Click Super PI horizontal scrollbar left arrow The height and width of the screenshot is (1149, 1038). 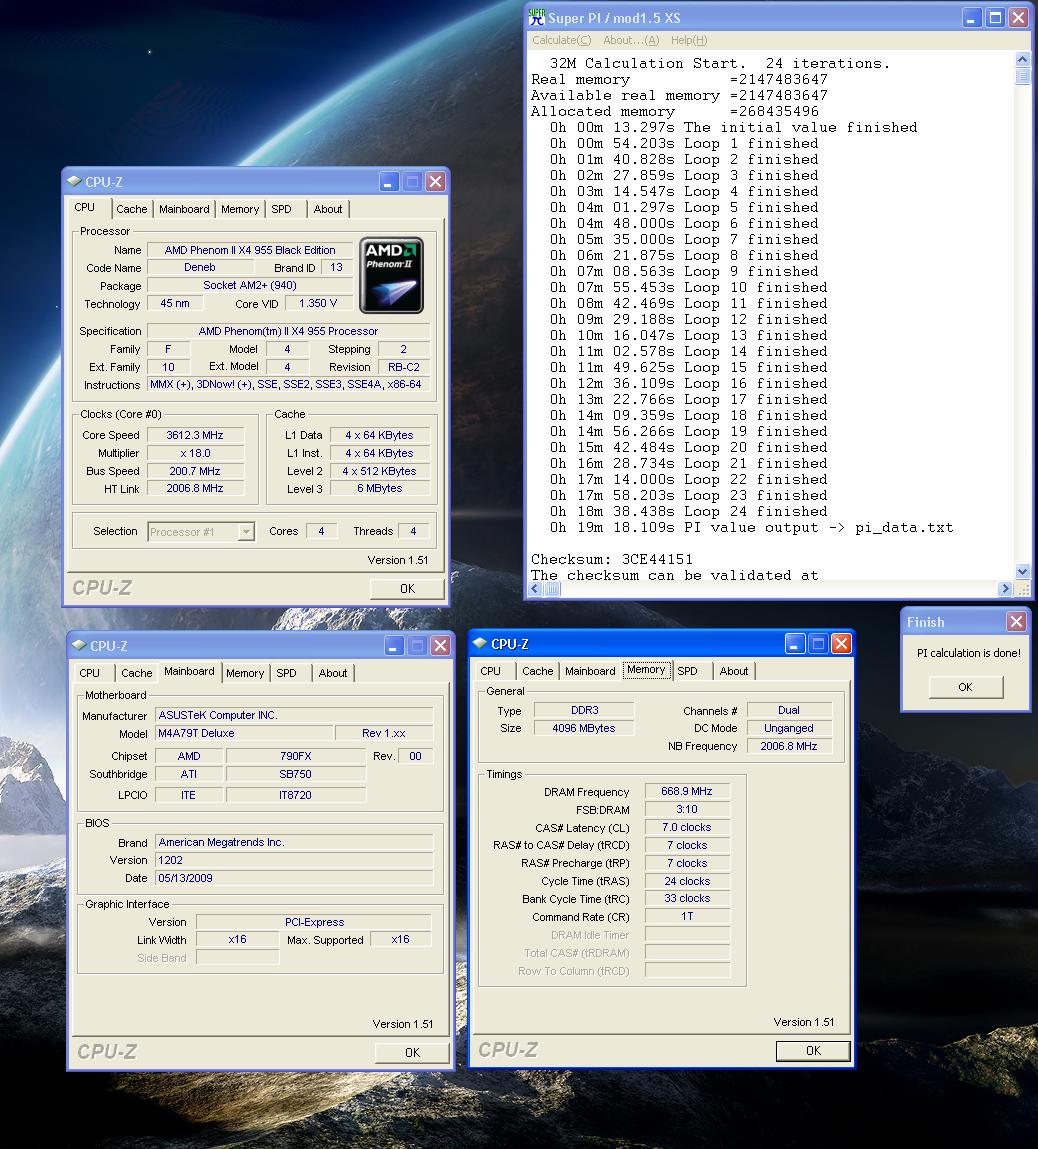click(x=535, y=588)
